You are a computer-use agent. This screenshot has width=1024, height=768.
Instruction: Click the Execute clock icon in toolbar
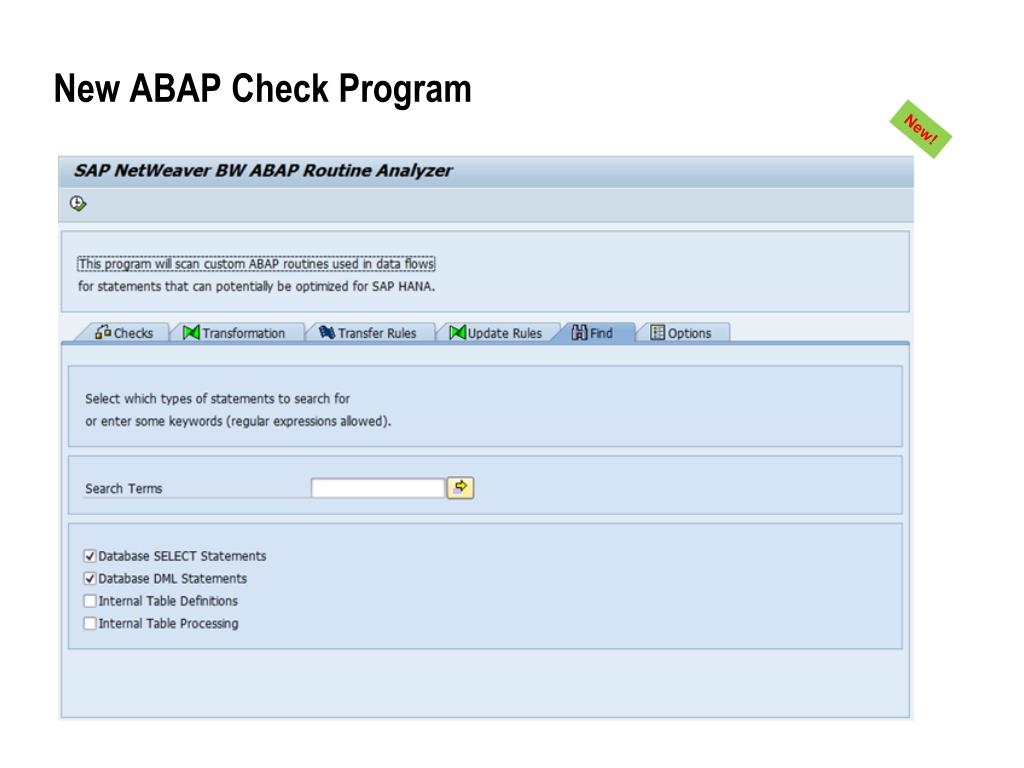click(x=78, y=204)
